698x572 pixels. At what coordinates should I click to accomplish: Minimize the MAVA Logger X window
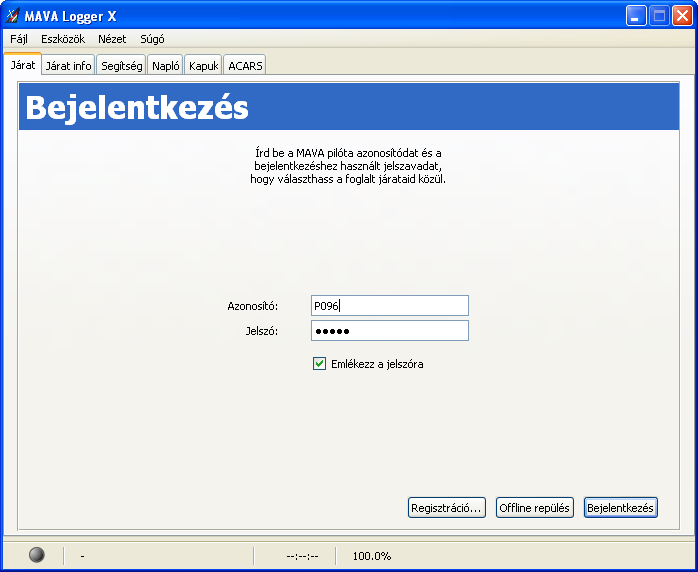(636, 16)
